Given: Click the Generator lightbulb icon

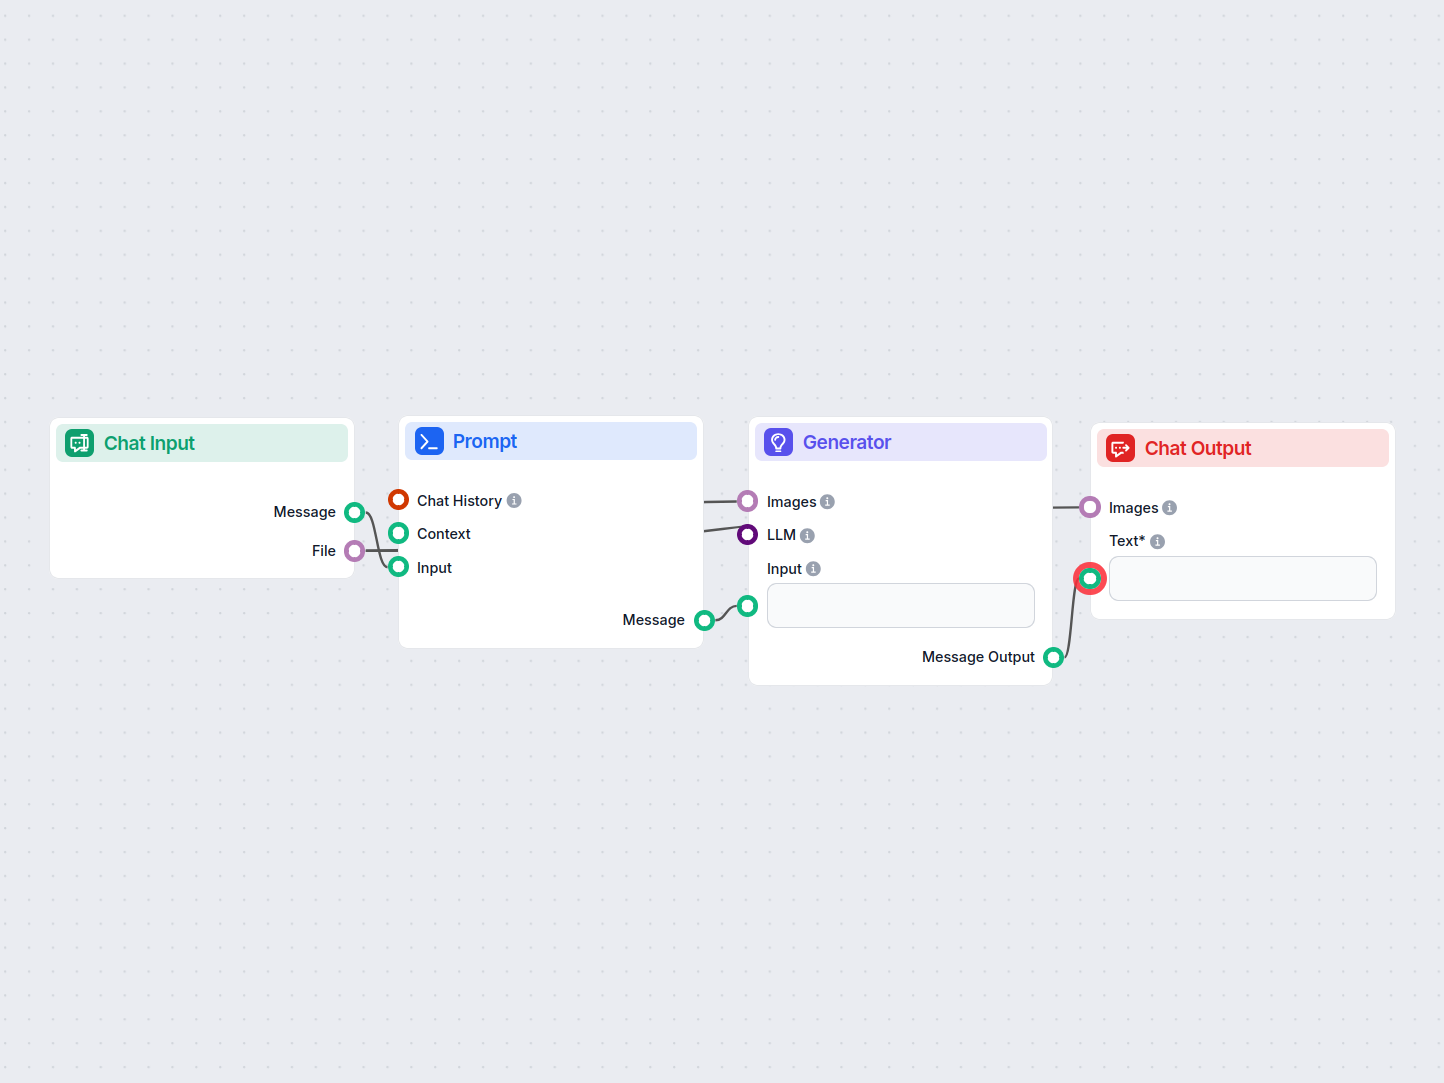Looking at the screenshot, I should [778, 442].
